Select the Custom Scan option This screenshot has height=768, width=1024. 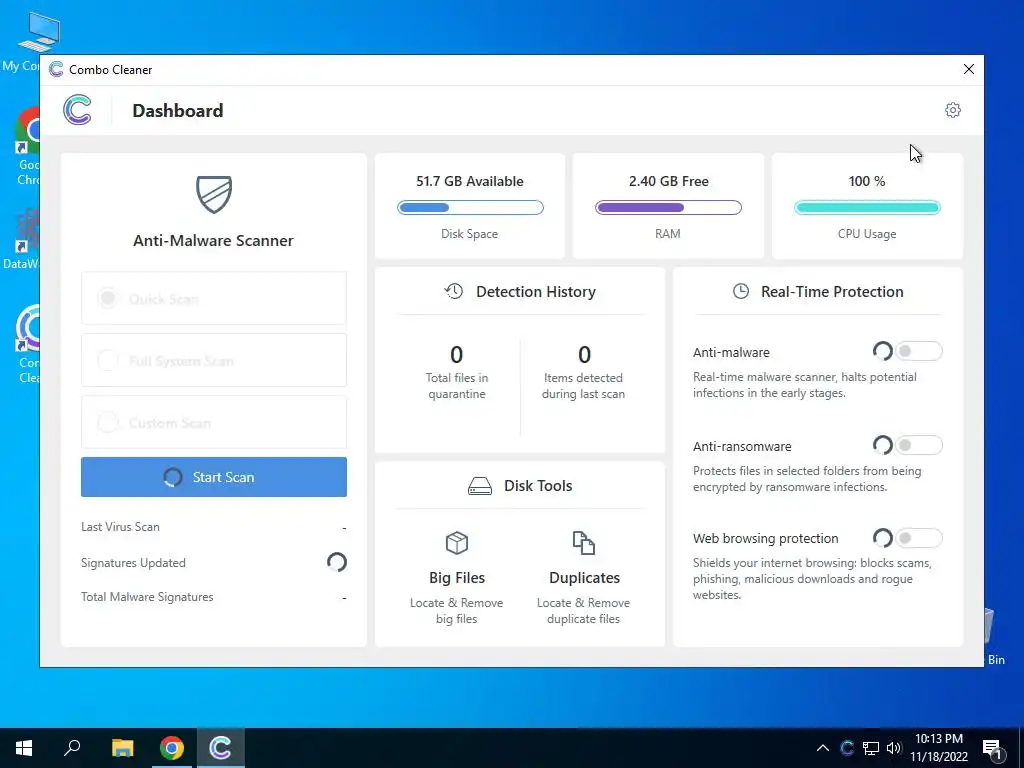coord(214,423)
